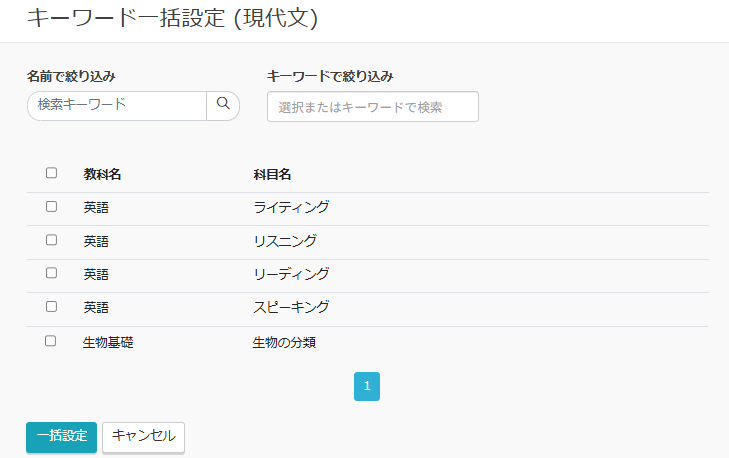Check the box for ライティング row

coord(51,207)
